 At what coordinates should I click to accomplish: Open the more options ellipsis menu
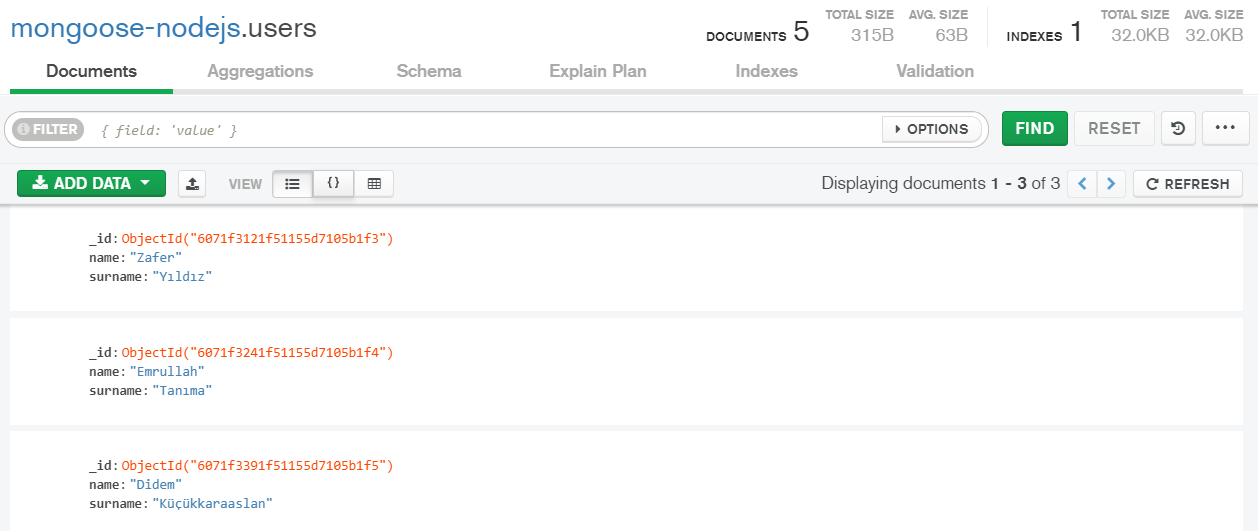1225,129
